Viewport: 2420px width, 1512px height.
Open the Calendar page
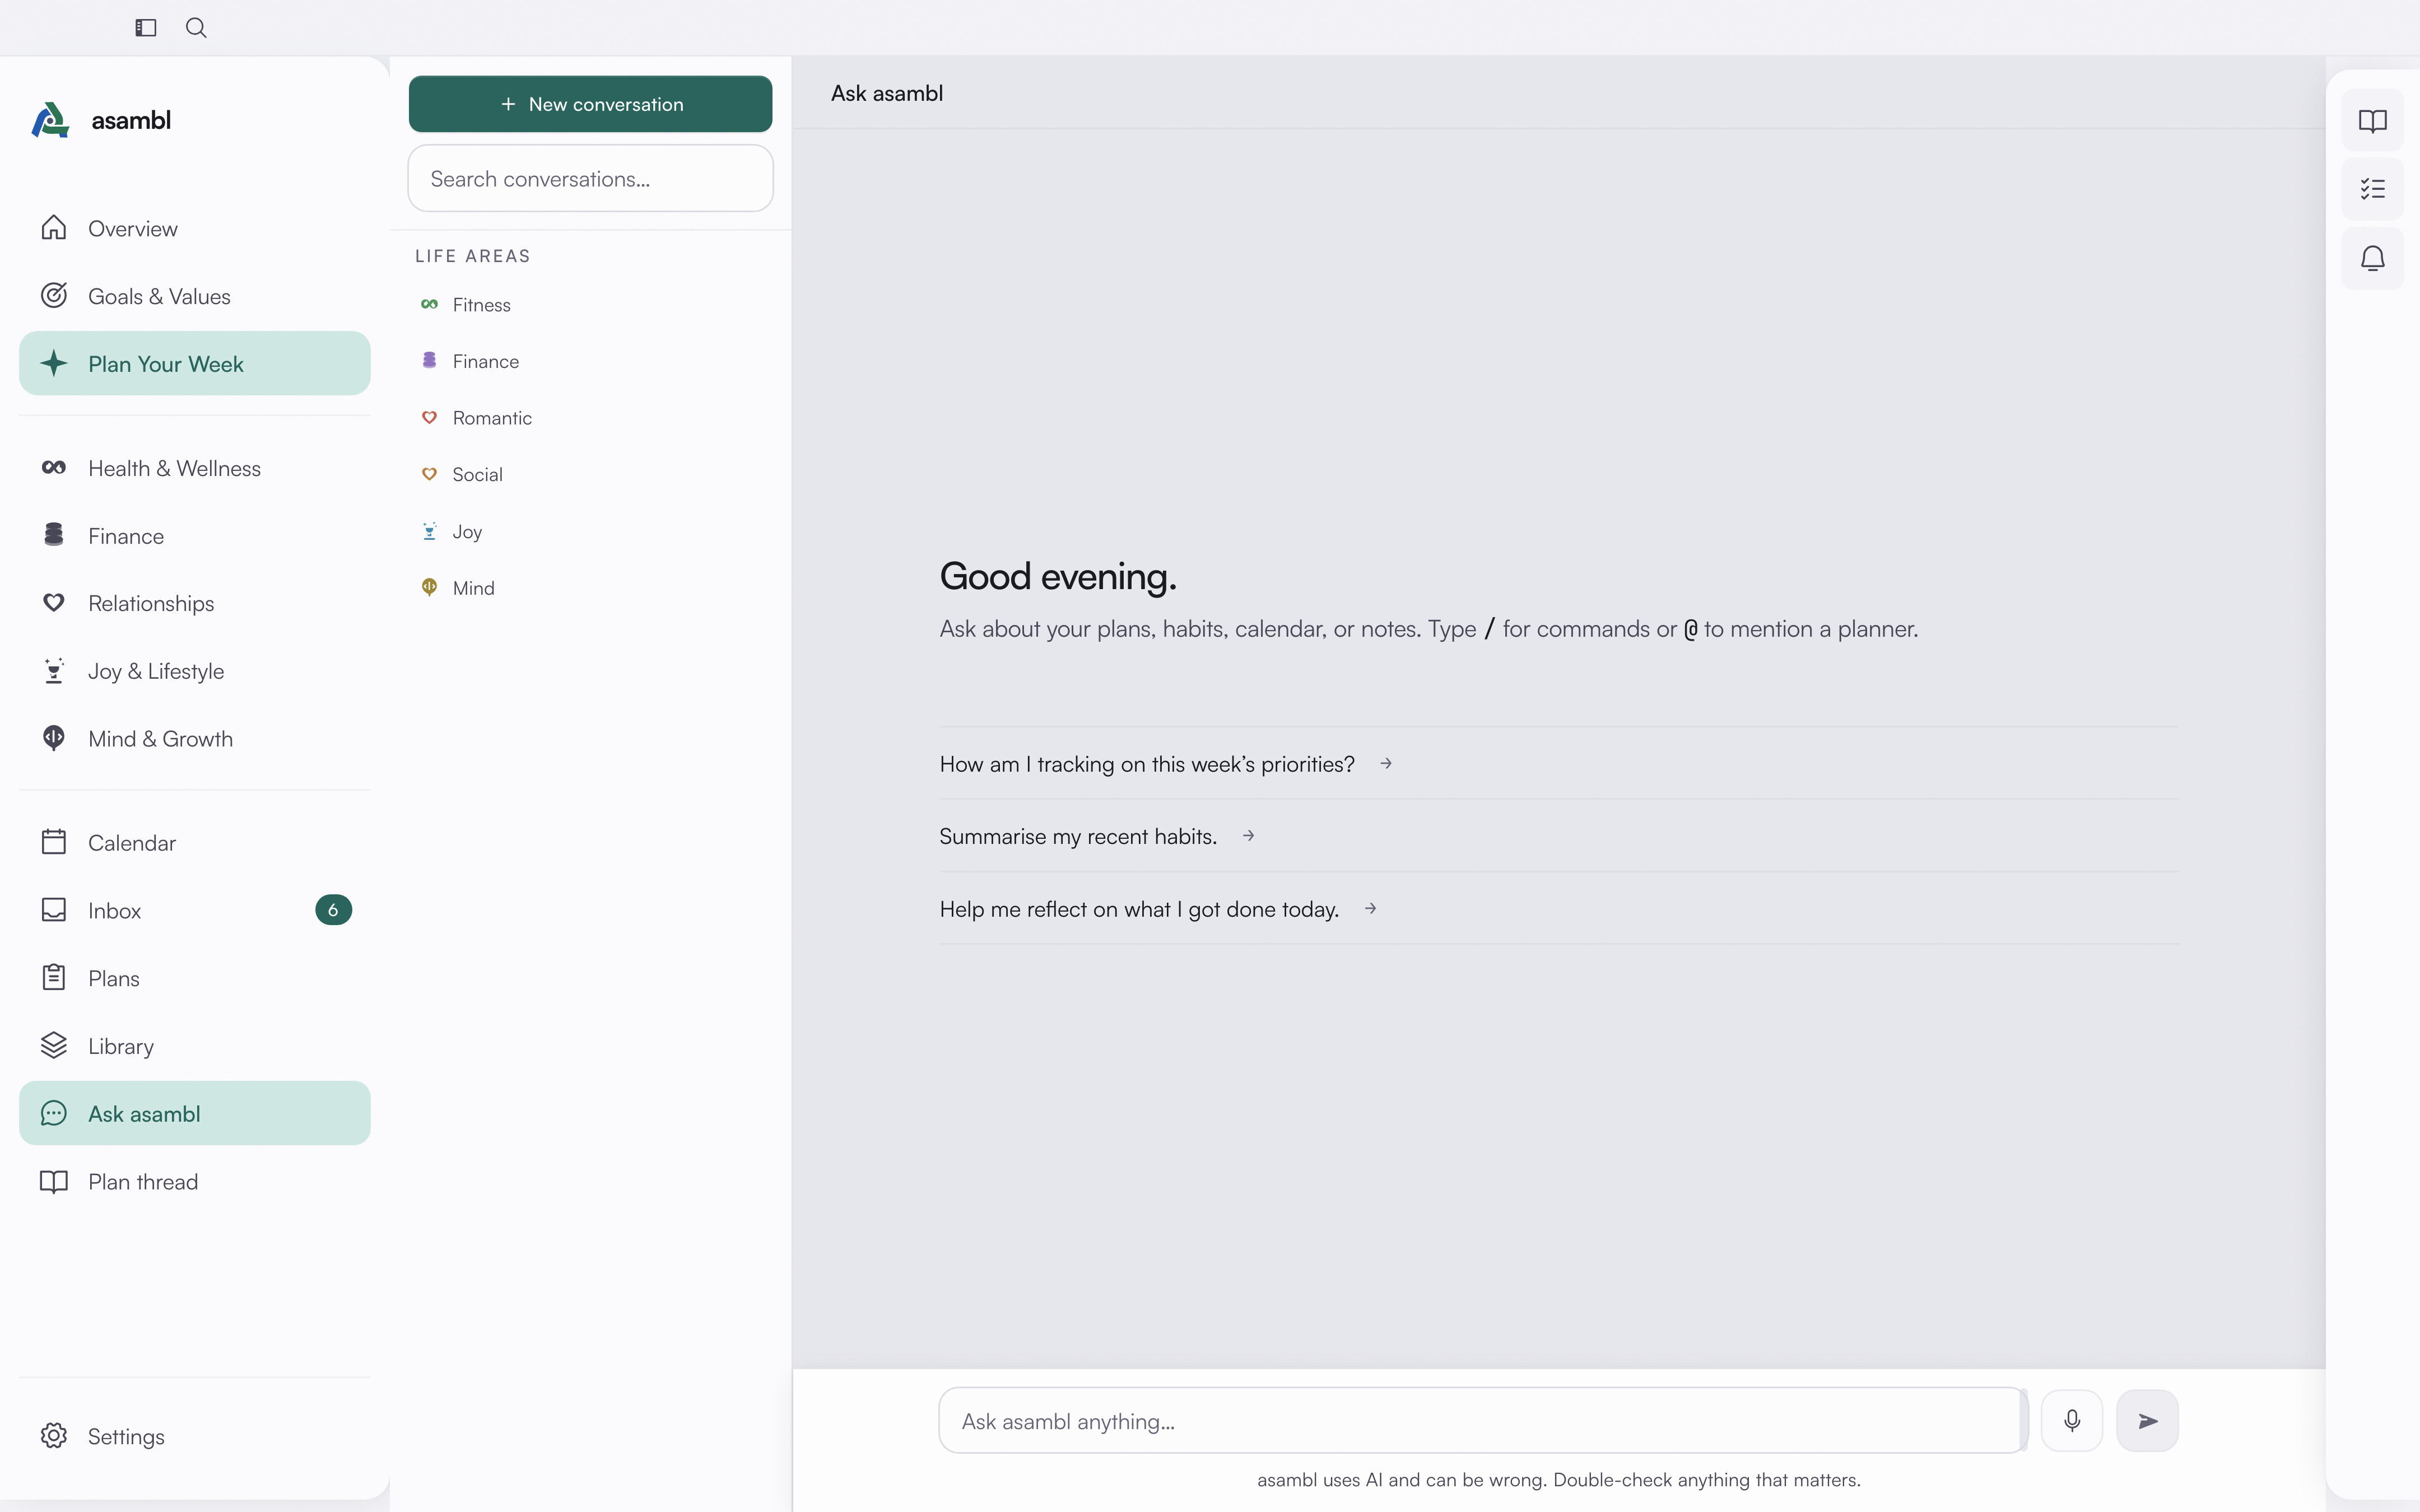click(x=195, y=843)
